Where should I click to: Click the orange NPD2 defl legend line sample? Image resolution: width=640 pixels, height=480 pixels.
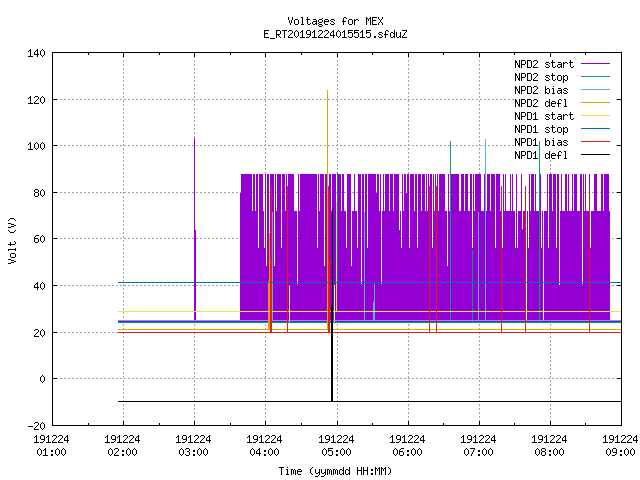pos(595,102)
